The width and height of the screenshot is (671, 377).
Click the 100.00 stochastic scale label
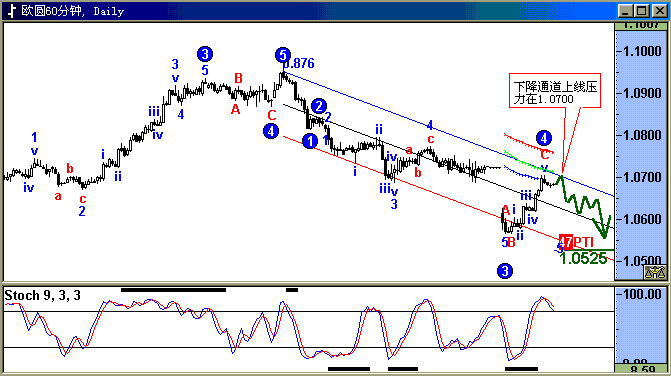tap(642, 294)
